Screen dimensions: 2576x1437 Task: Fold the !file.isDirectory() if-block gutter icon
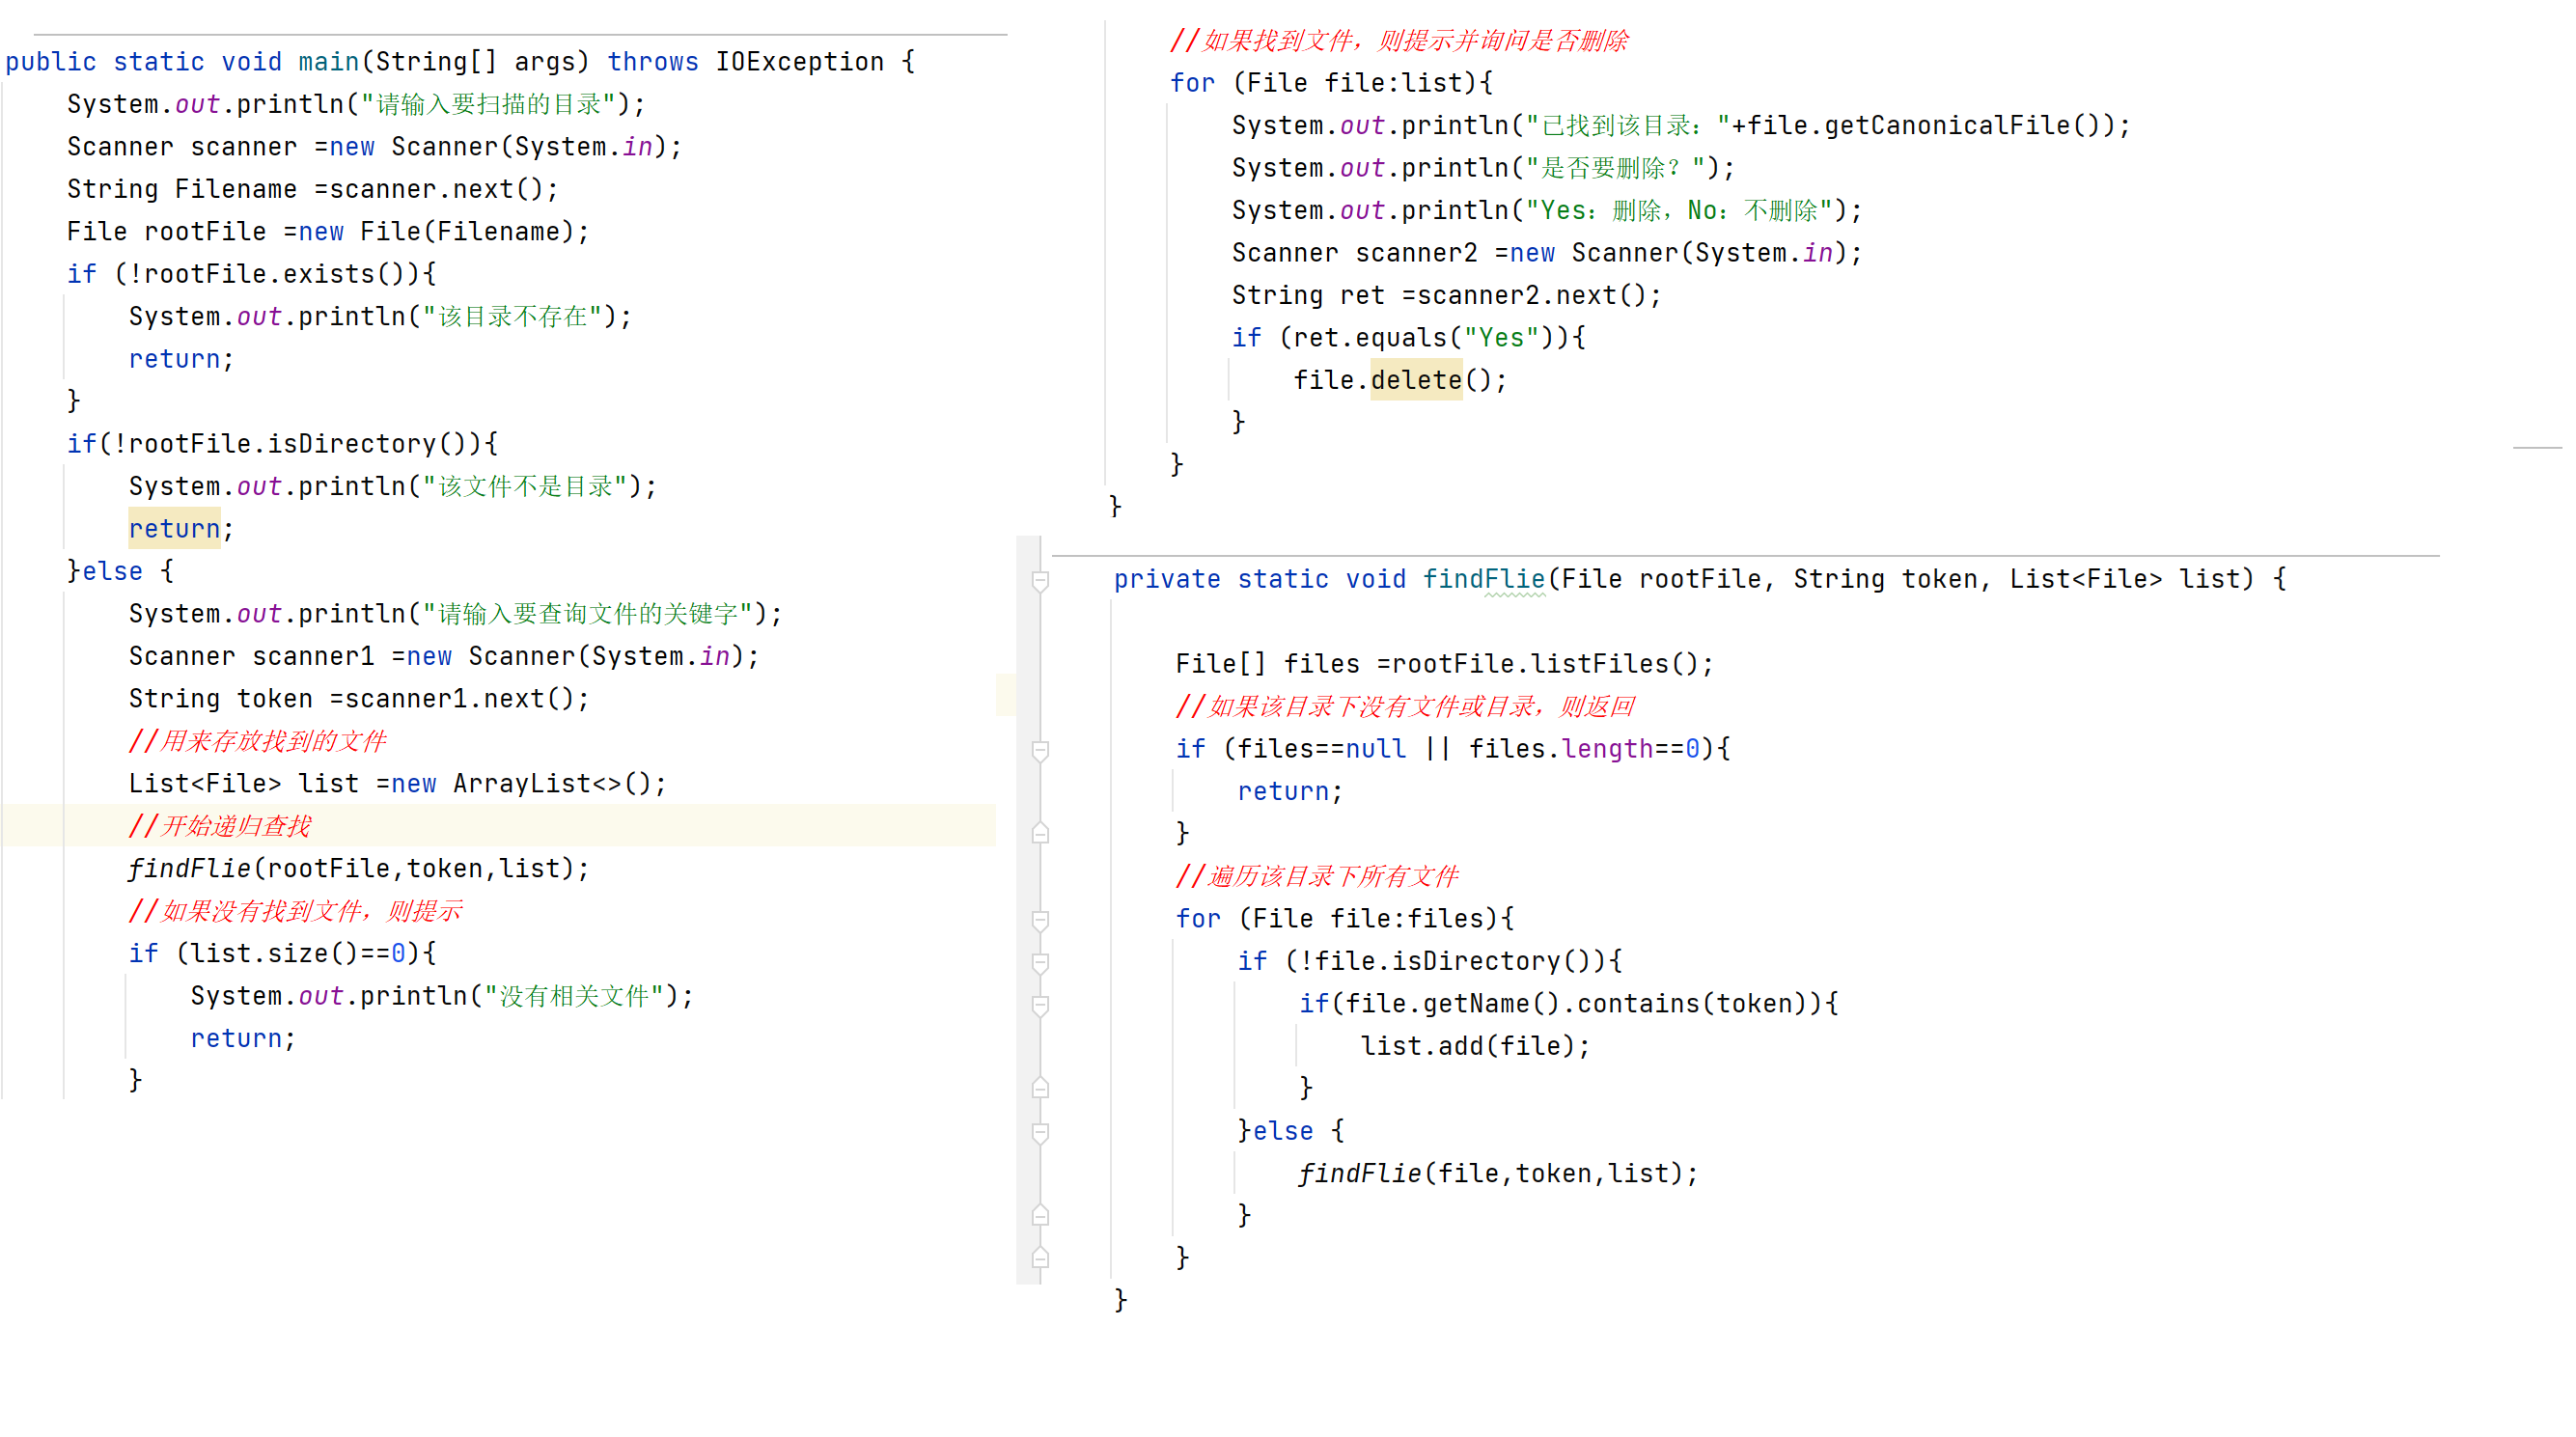(1040, 962)
